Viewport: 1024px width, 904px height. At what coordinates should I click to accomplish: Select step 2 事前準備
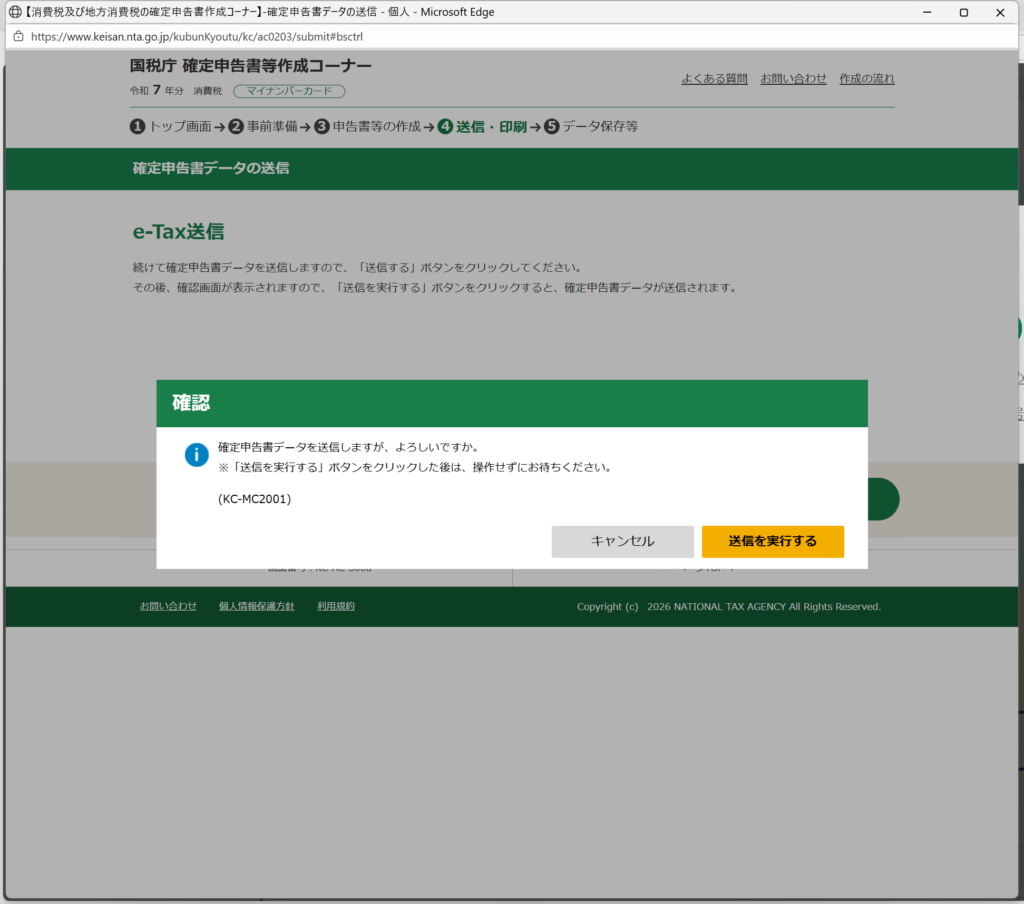click(x=264, y=127)
